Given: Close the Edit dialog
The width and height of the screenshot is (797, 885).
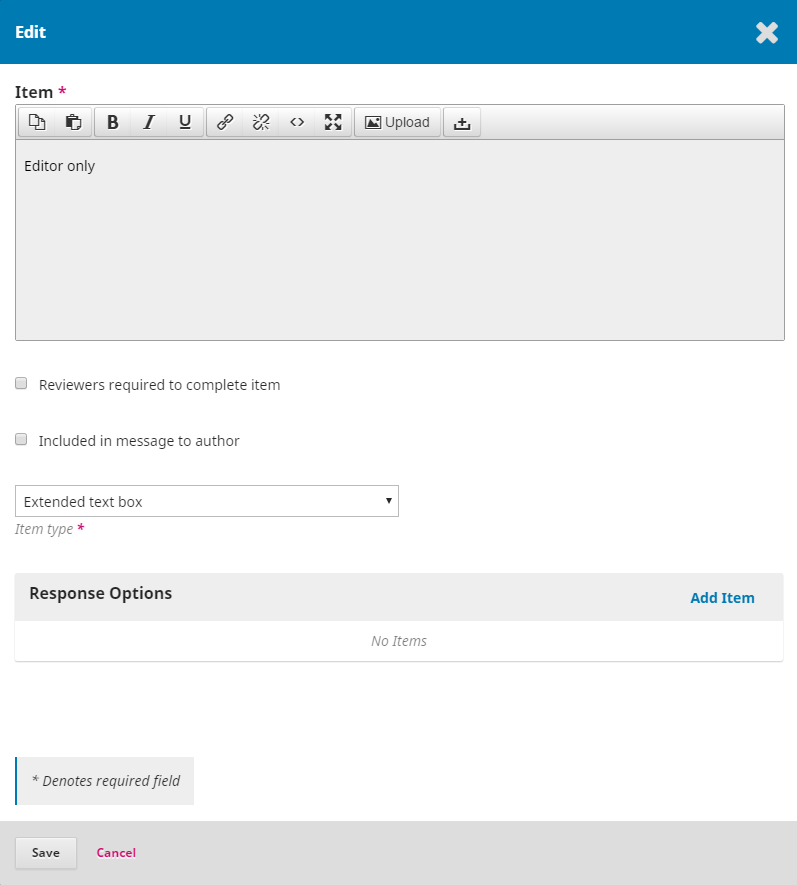Looking at the screenshot, I should [x=767, y=33].
